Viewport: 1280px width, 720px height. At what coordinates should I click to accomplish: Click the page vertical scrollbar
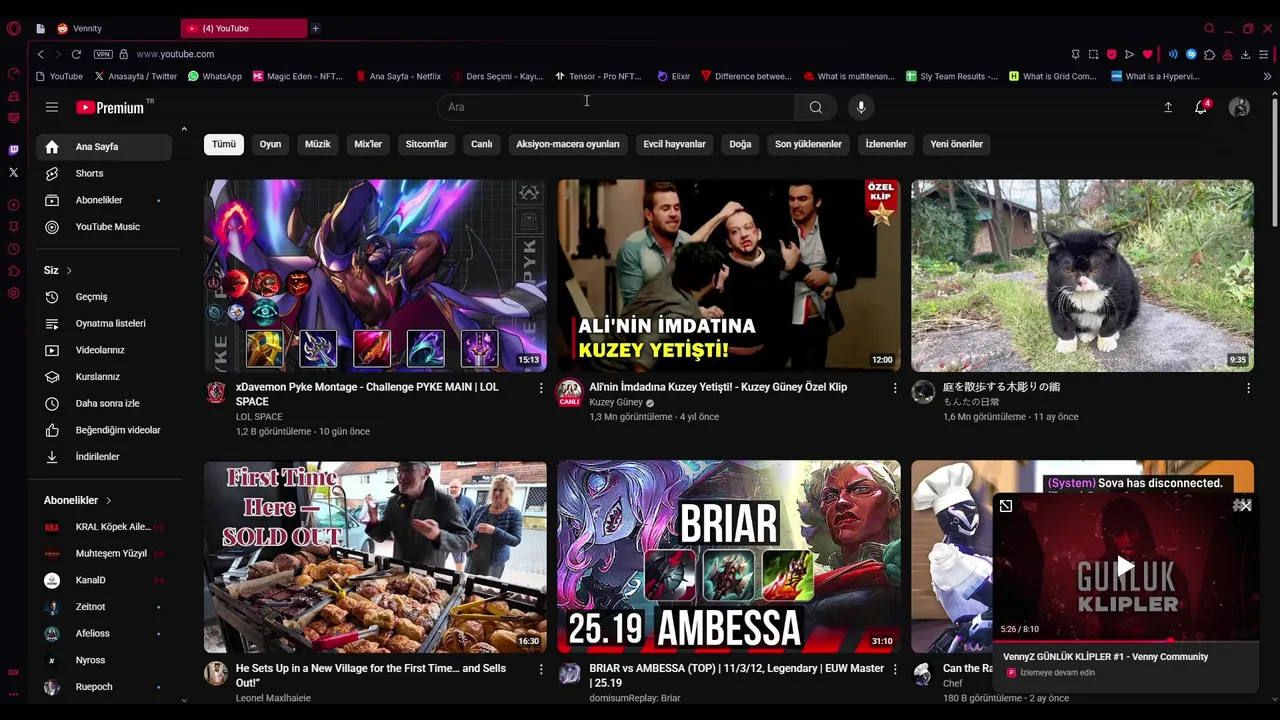(1274, 160)
